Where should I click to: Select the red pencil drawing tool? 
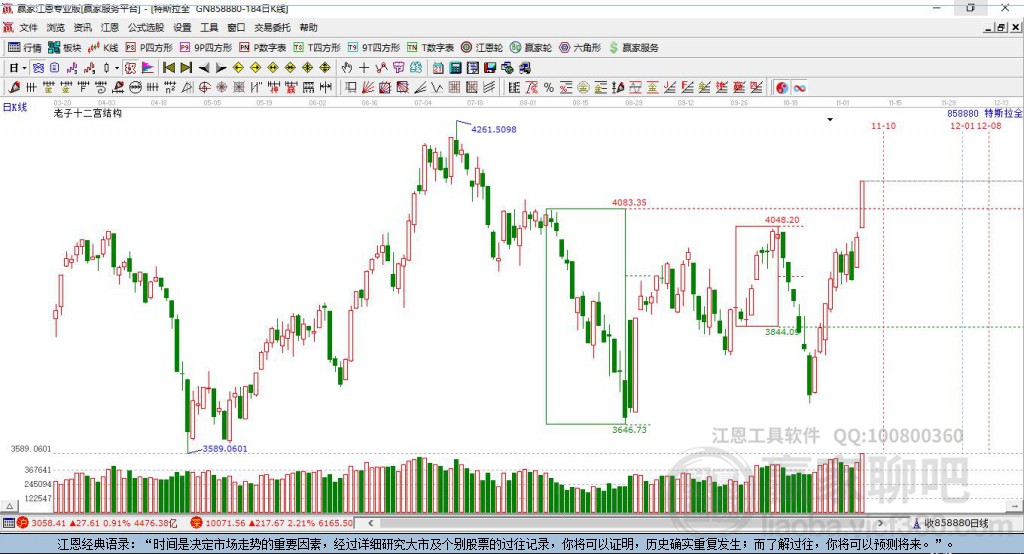tap(14, 87)
